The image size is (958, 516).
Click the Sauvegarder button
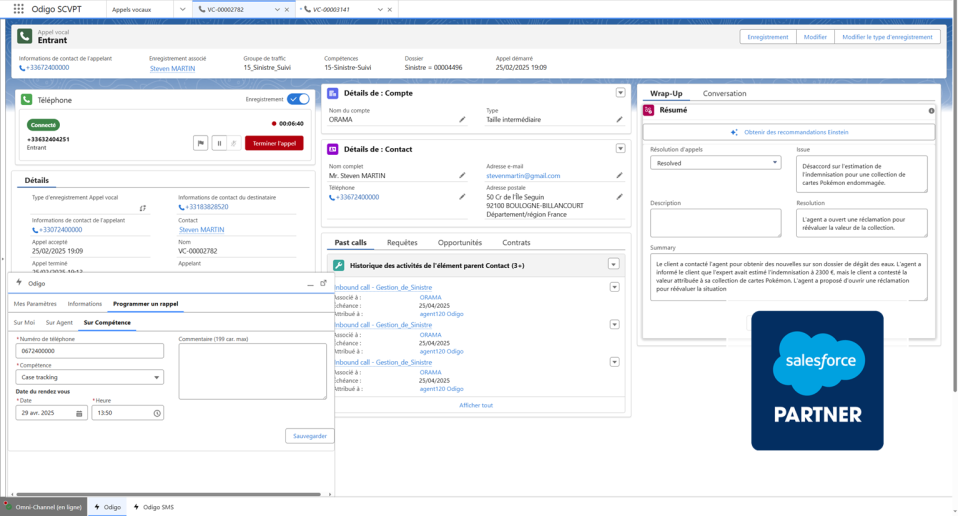[x=310, y=436]
